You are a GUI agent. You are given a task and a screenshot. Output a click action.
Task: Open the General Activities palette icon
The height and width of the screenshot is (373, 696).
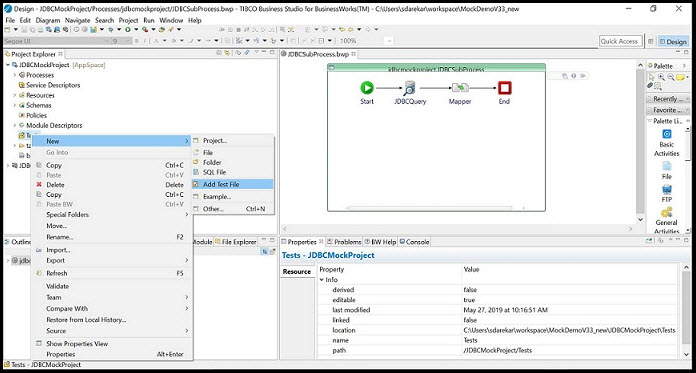667,212
